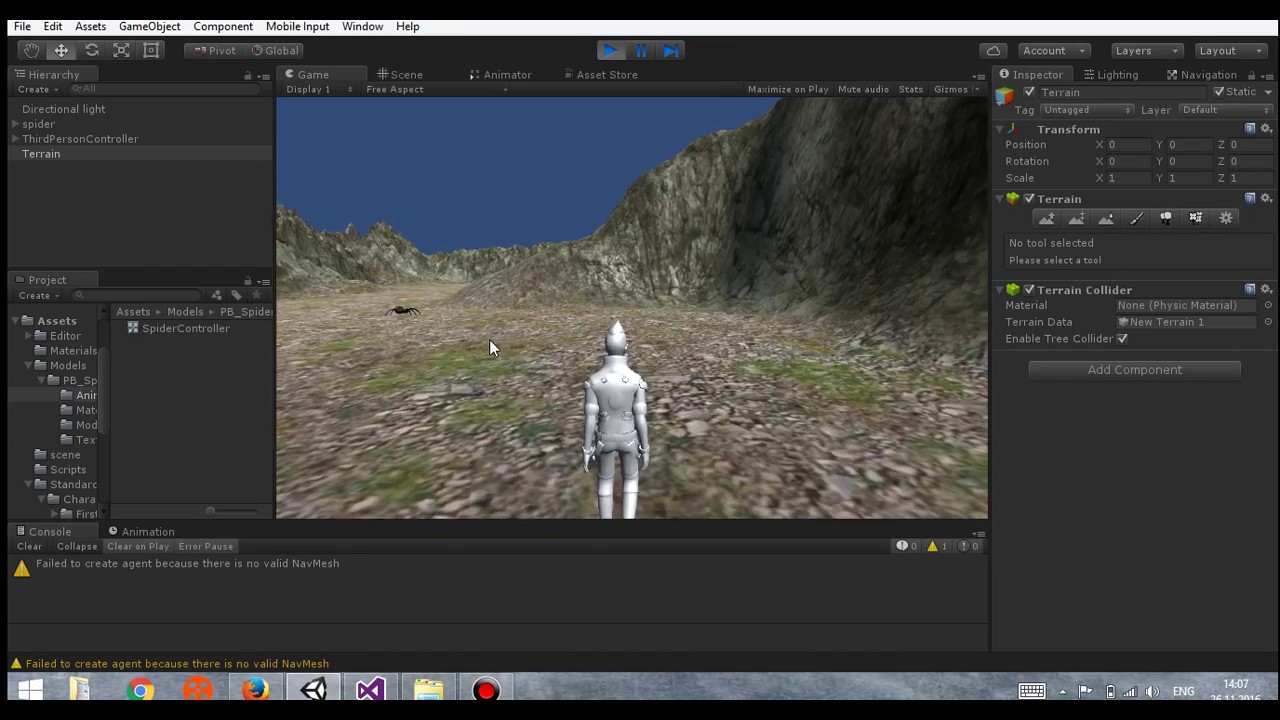1280x720 pixels.
Task: Open the Layout dropdown
Action: click(x=1231, y=50)
